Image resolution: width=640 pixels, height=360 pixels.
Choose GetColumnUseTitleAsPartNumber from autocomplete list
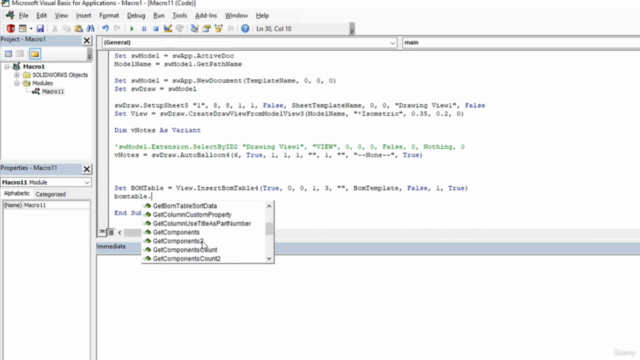[202, 224]
